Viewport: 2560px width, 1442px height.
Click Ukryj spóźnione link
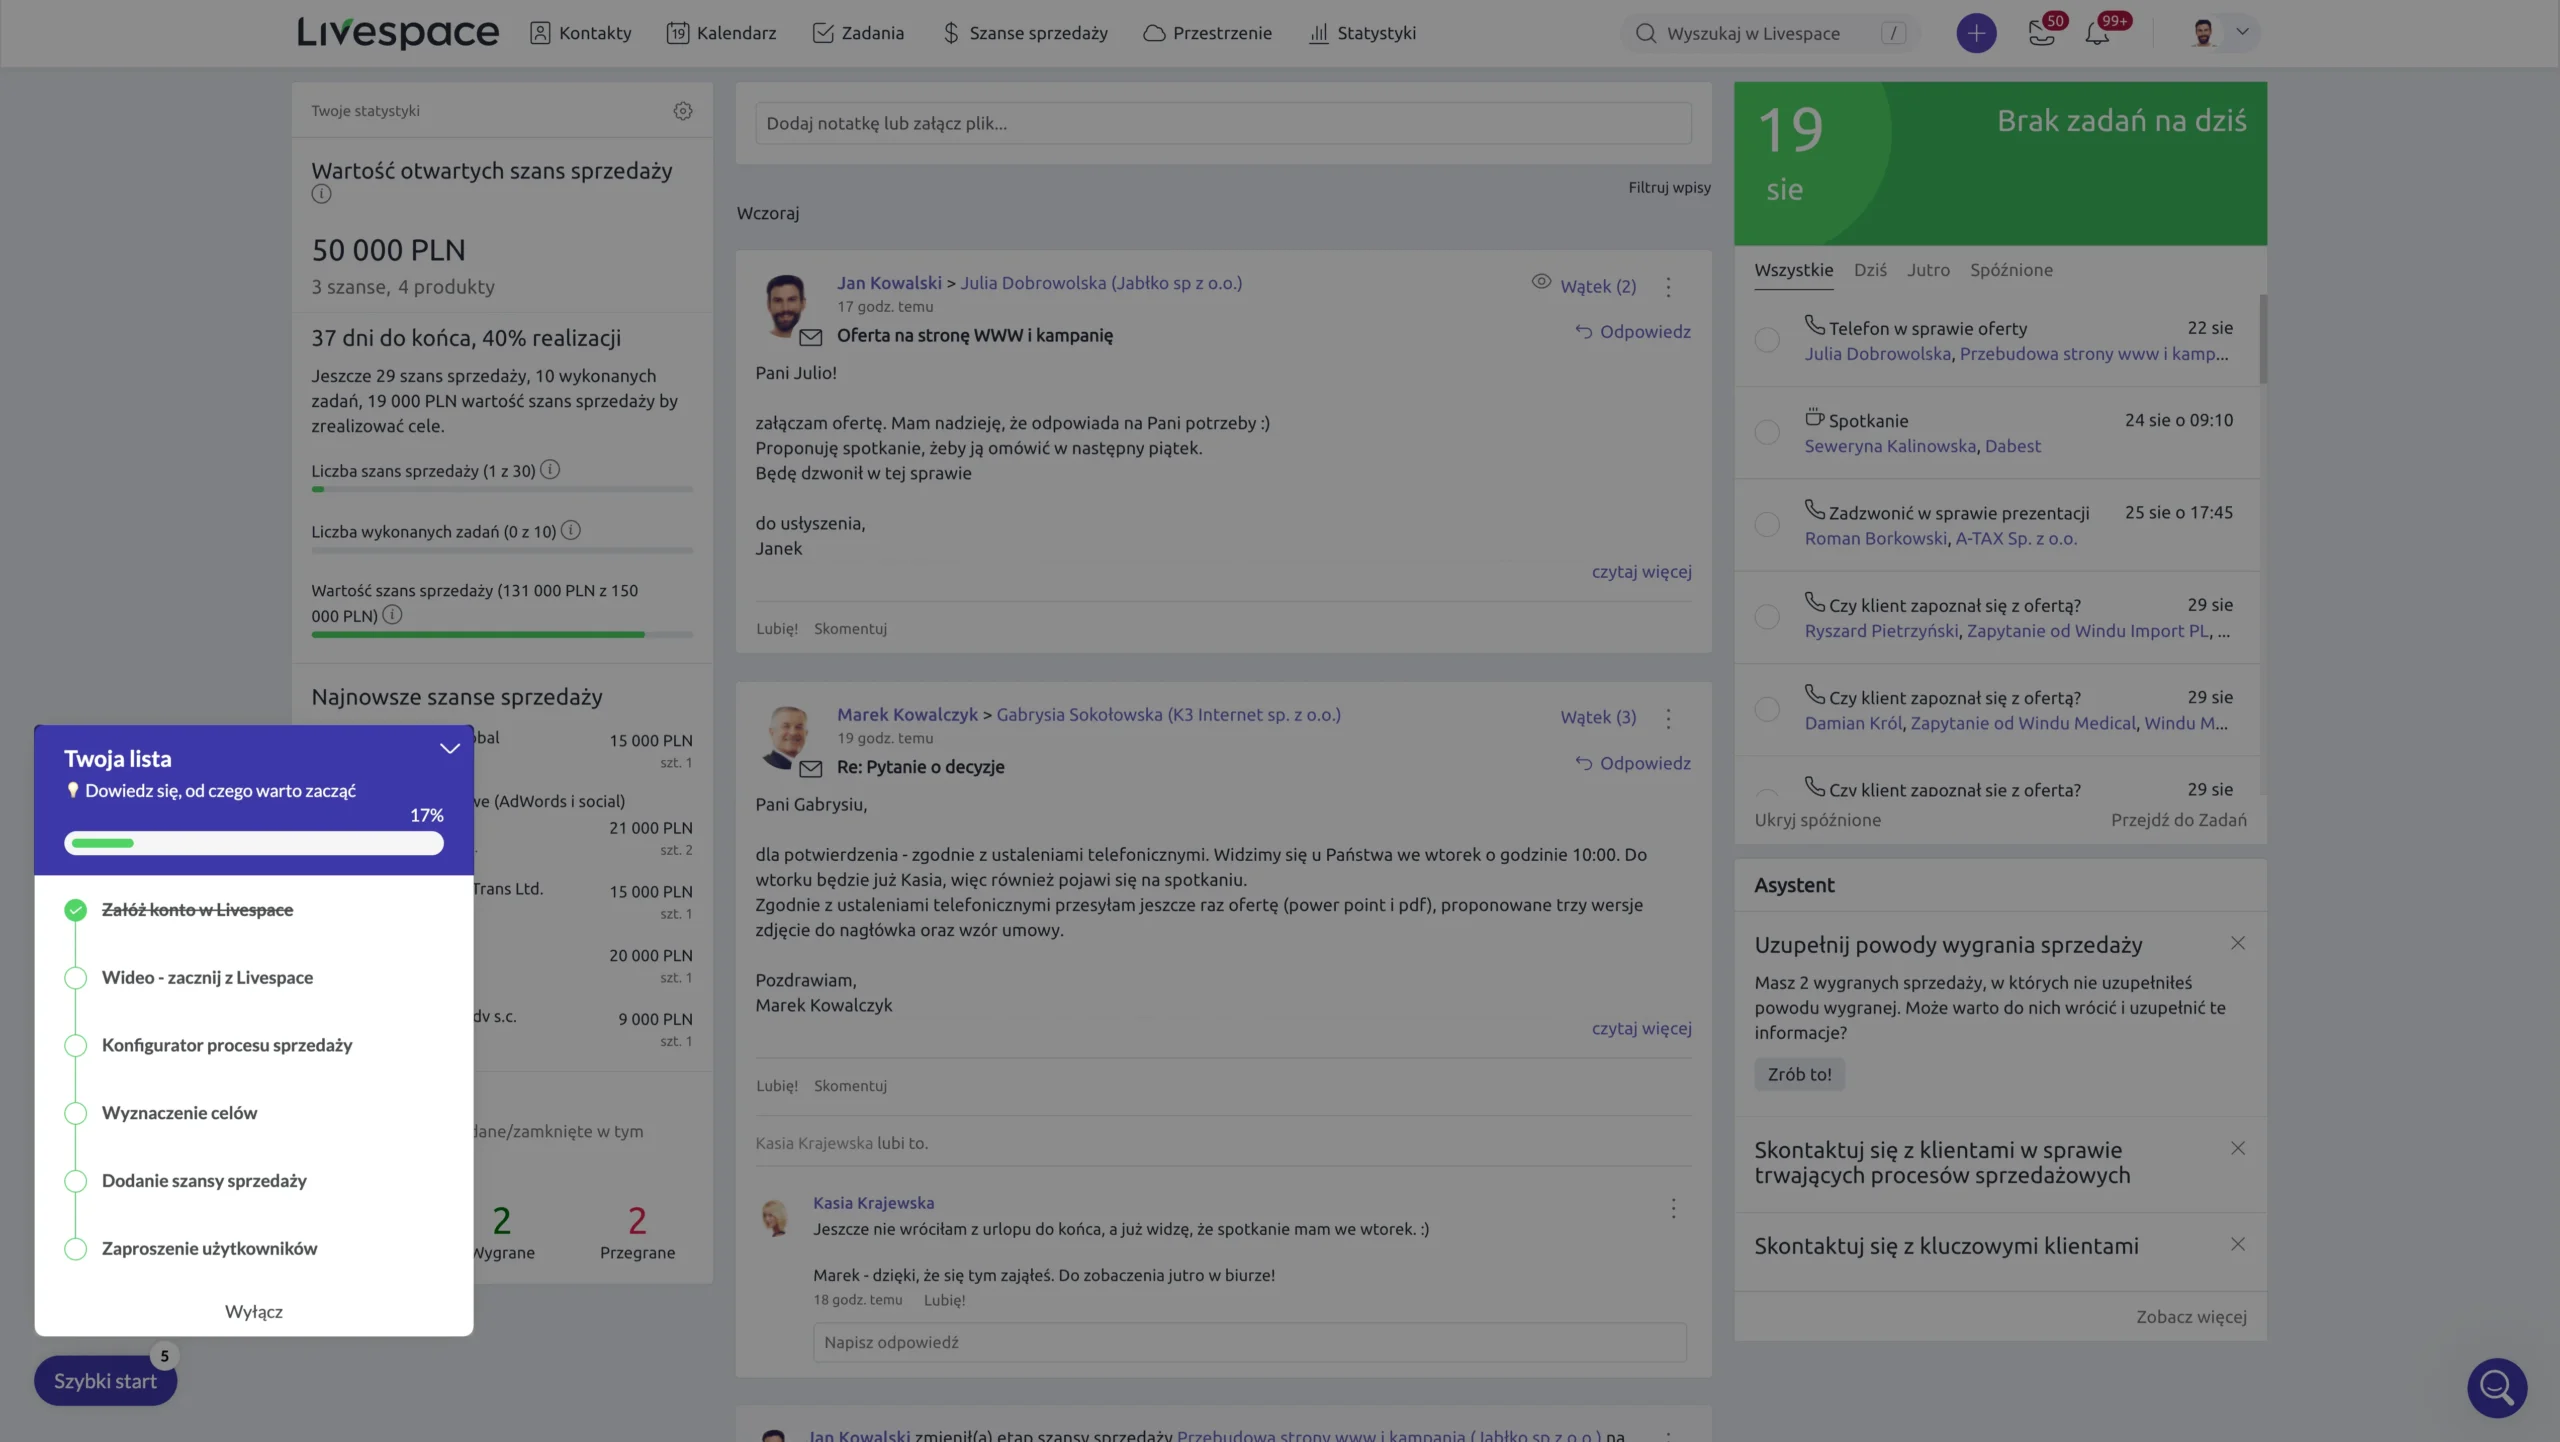click(x=1817, y=820)
